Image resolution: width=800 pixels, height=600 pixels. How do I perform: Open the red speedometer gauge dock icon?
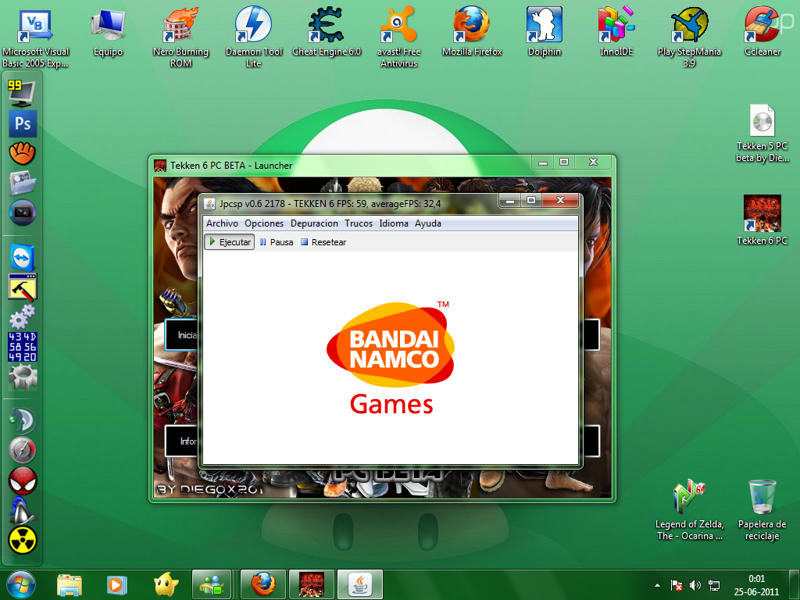click(x=22, y=451)
